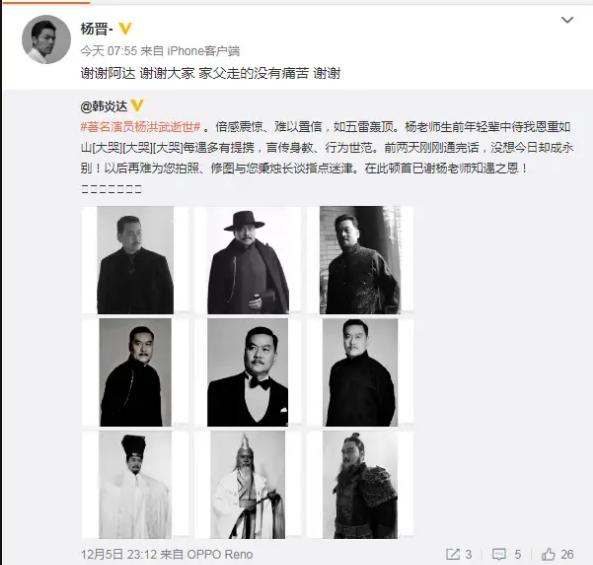Click the 杨晋 profile avatar
This screenshot has width=593, height=565.
[46, 39]
